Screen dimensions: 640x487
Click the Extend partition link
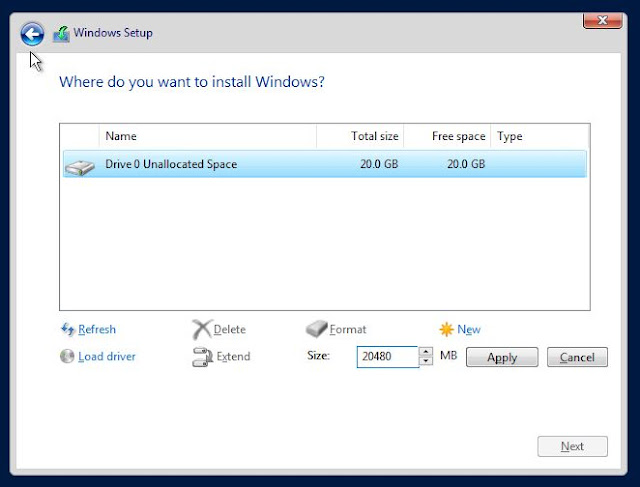coord(233,356)
